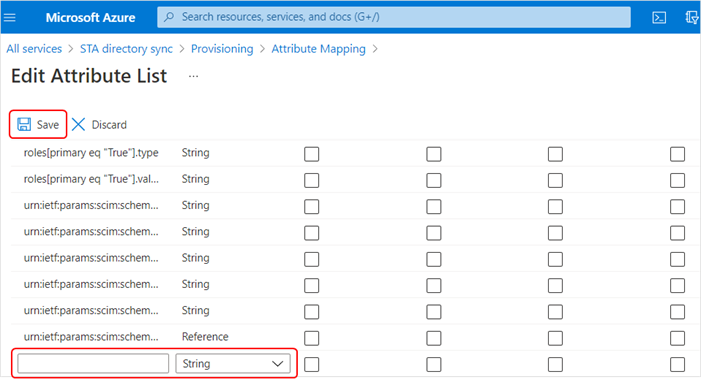The image size is (701, 385).
Task: Launch Cloud Shell from top bar
Action: [x=659, y=17]
